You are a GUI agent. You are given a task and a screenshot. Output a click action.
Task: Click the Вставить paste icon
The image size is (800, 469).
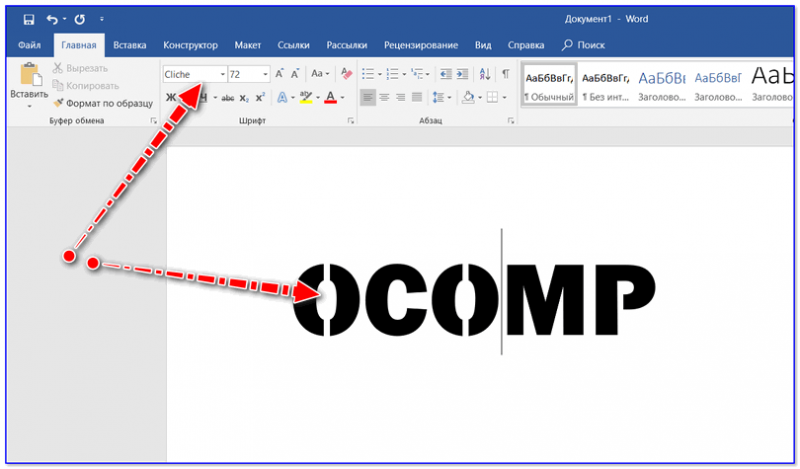[x=31, y=75]
